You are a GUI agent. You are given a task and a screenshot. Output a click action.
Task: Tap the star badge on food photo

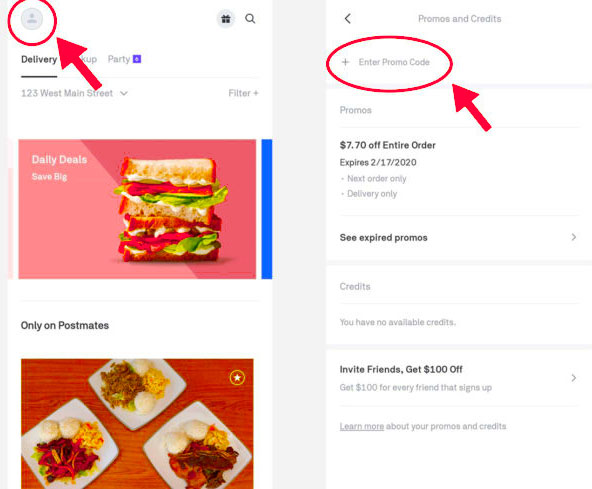pos(237,377)
